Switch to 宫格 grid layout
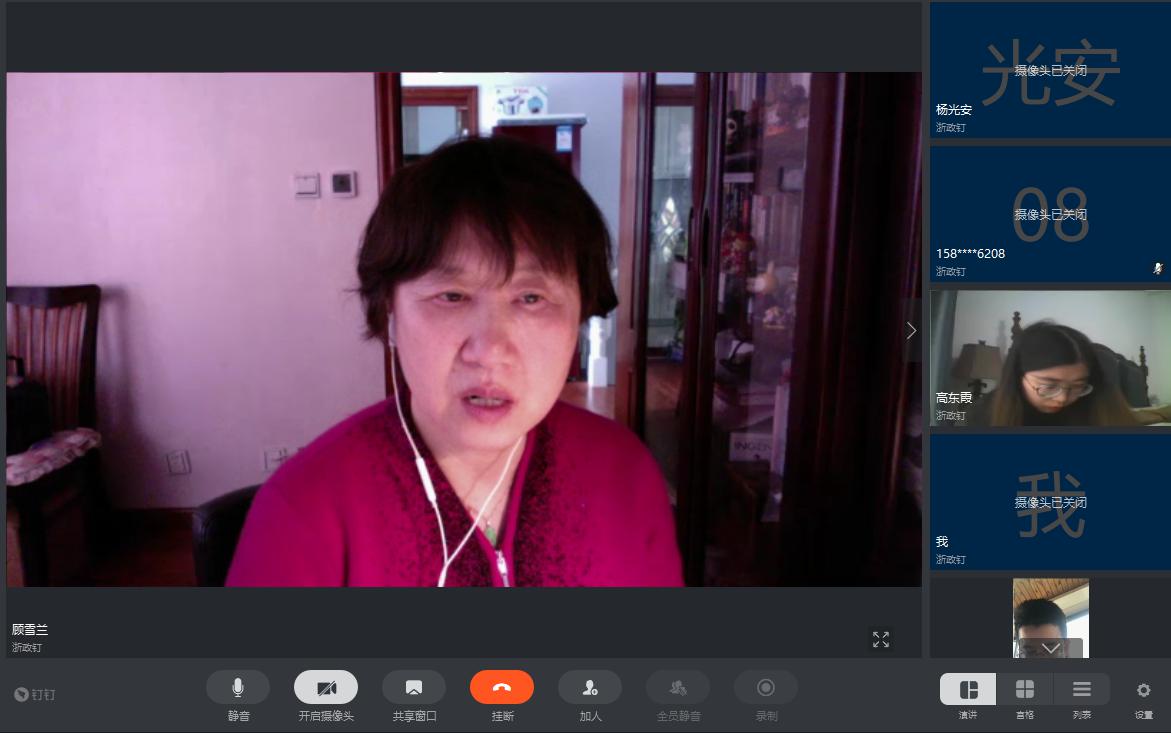This screenshot has width=1171, height=733. [1025, 689]
